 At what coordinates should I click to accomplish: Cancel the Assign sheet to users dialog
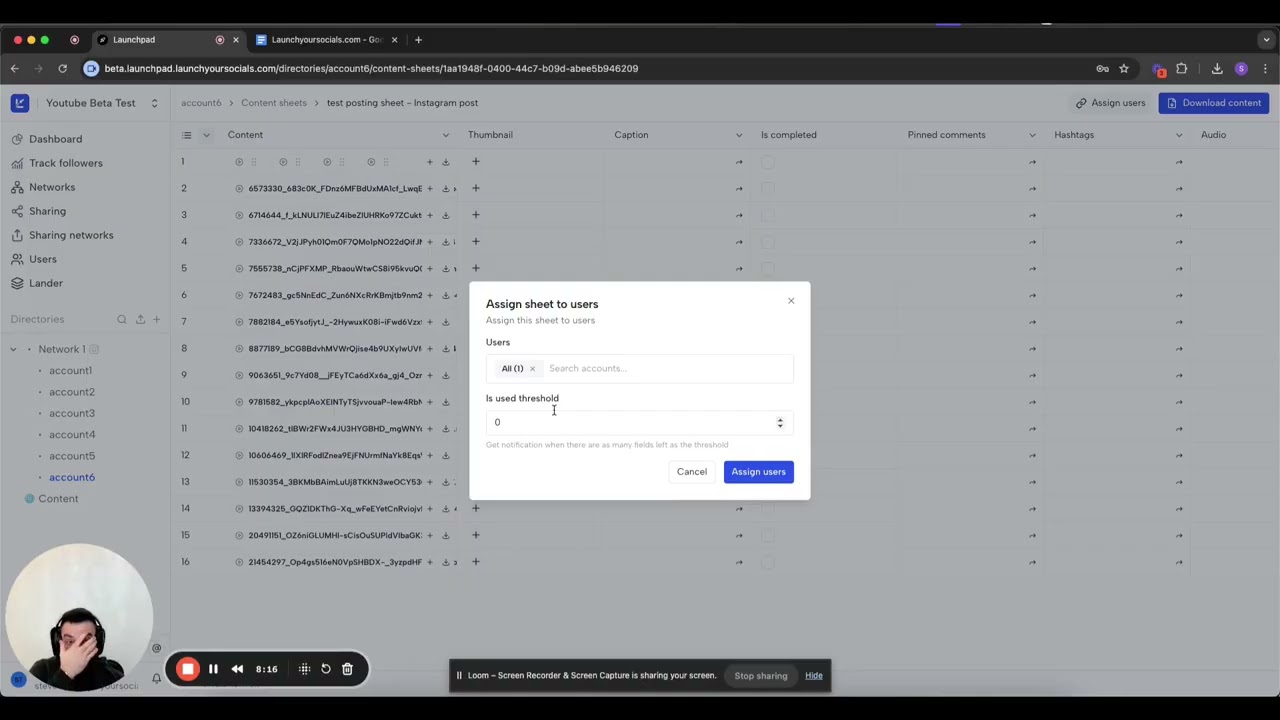tap(691, 471)
